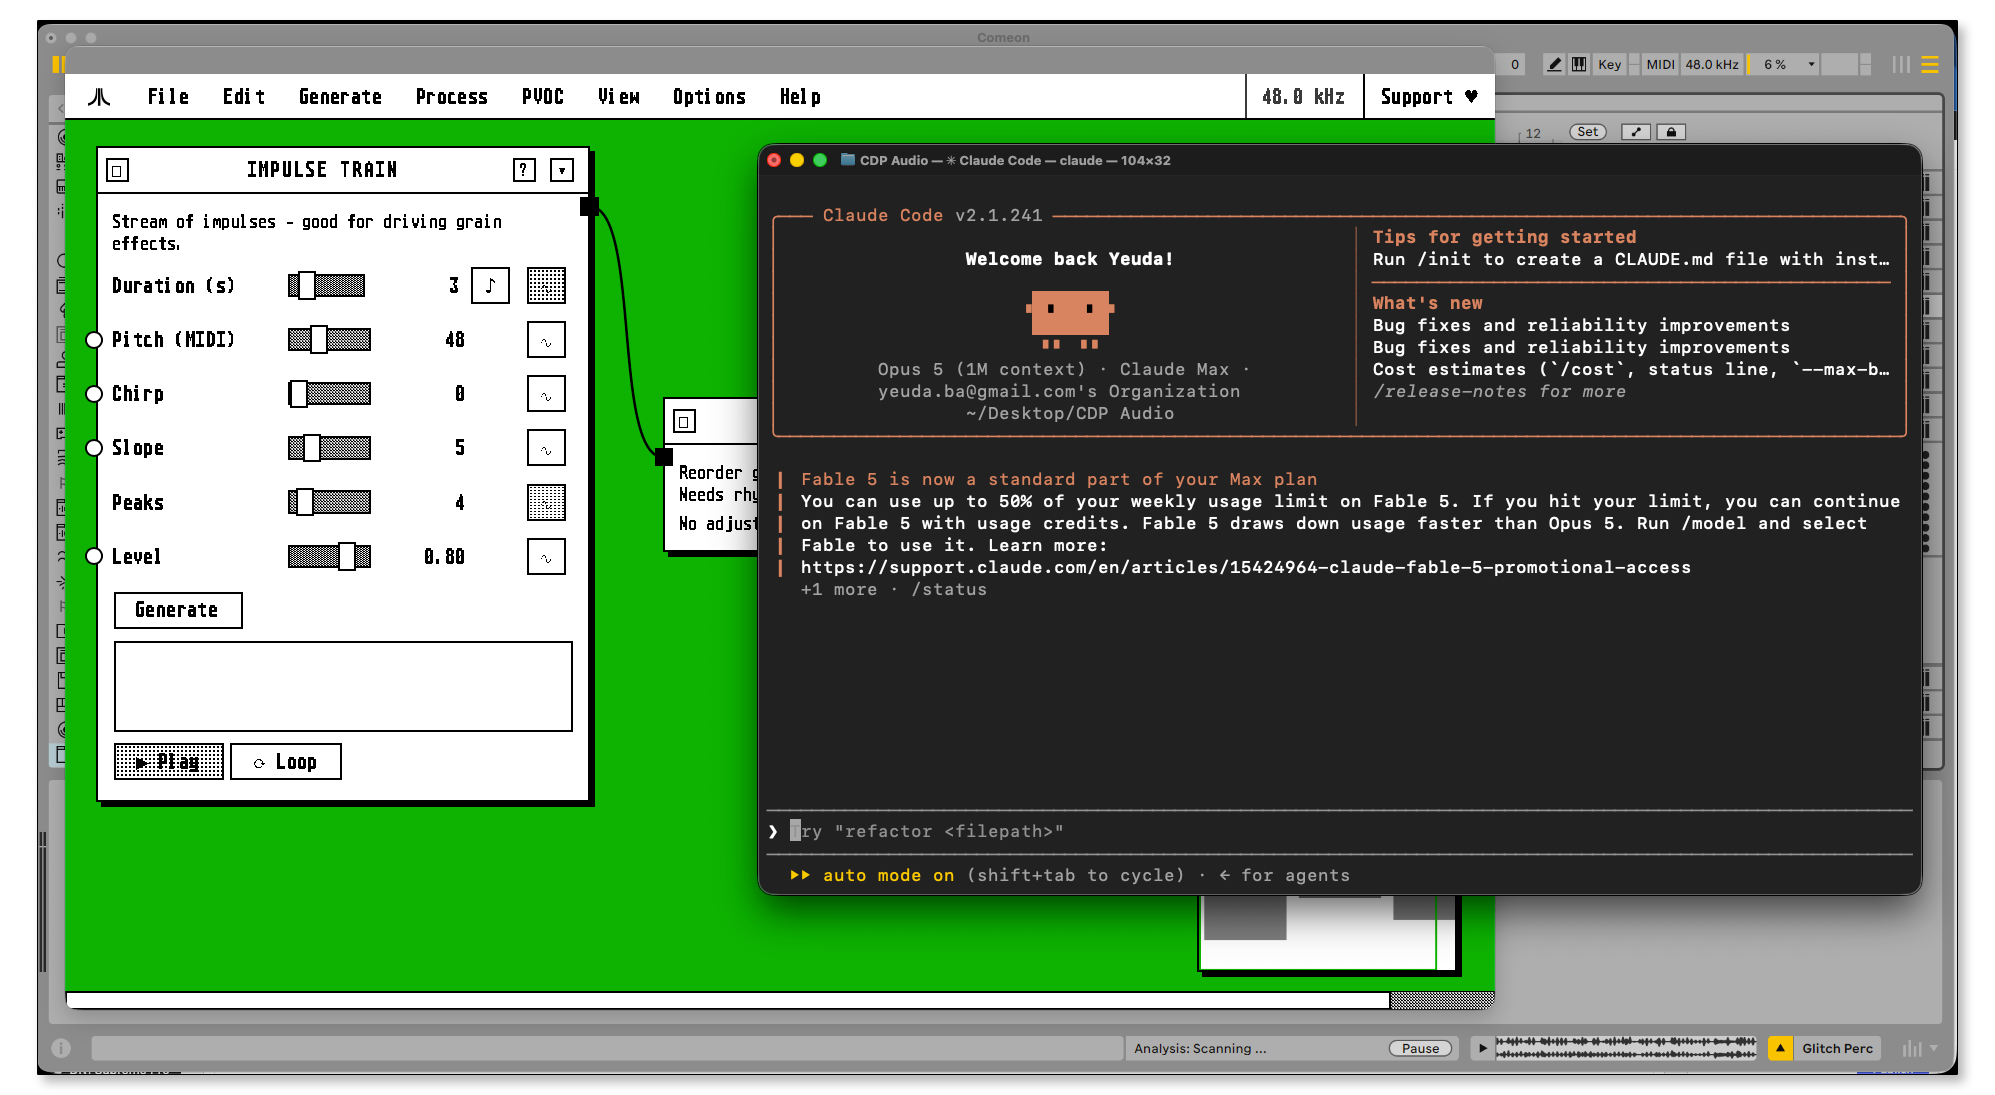Open the Fable 5 promotional access link
Image resolution: width=1995 pixels, height=1095 pixels.
1245,567
